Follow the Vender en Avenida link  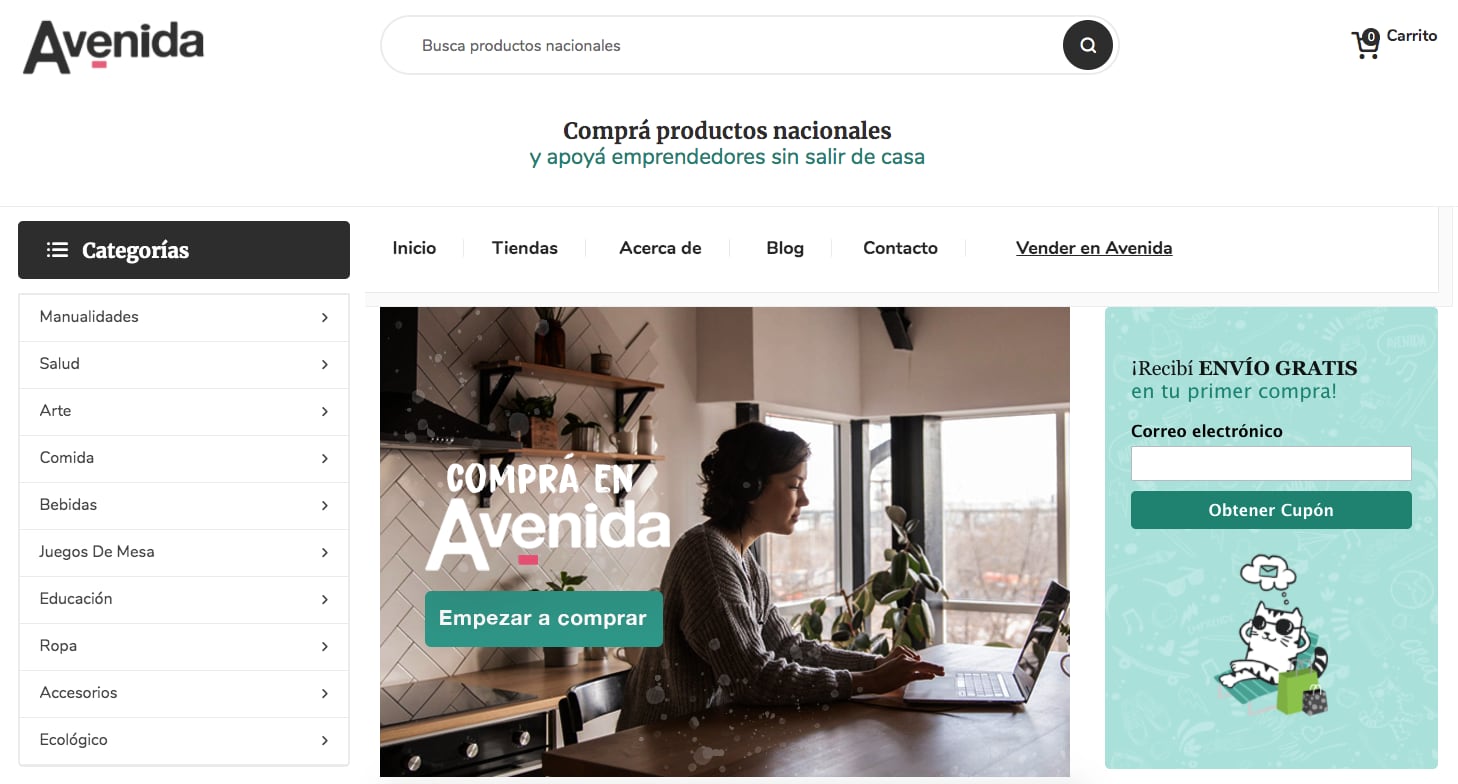[x=1094, y=248]
